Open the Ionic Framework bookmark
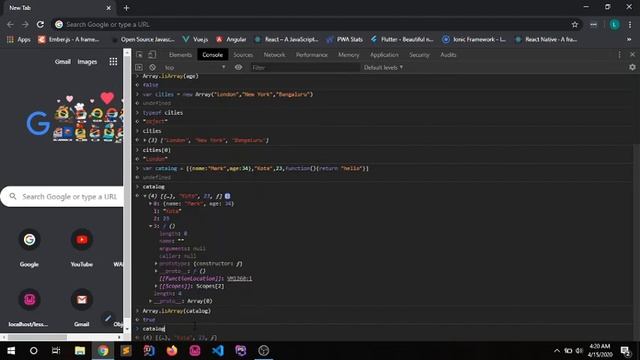 click(x=474, y=39)
